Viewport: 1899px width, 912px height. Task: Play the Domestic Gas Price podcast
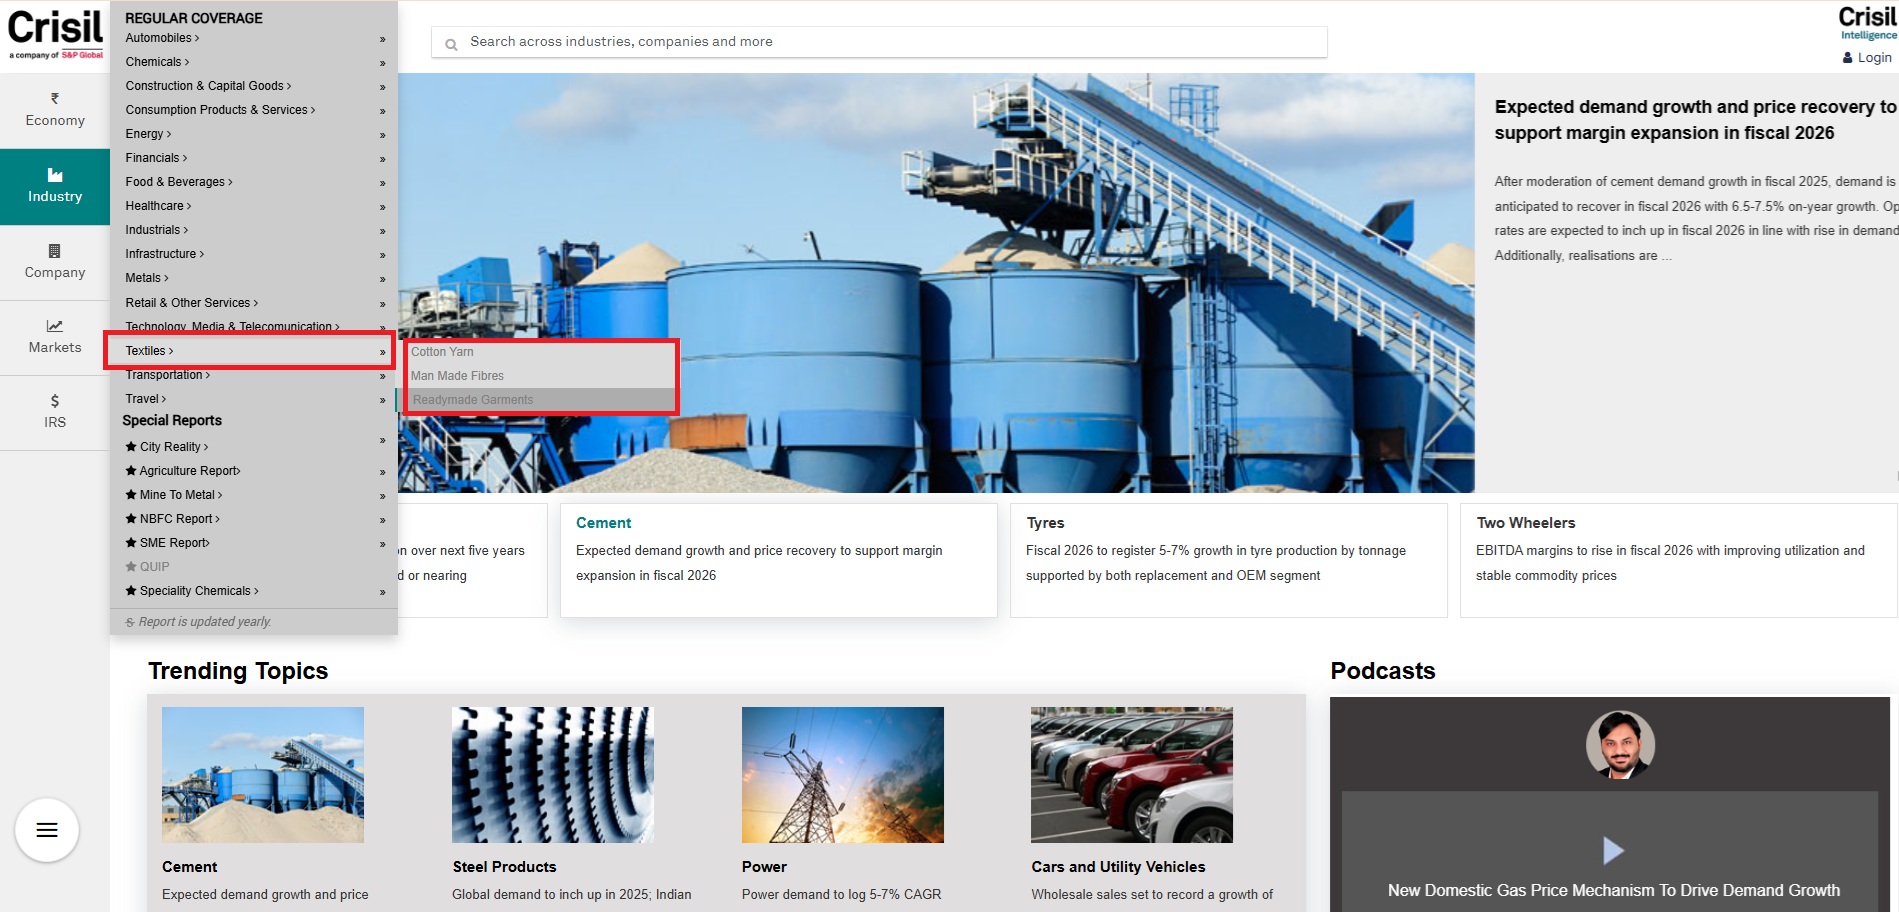click(1613, 850)
